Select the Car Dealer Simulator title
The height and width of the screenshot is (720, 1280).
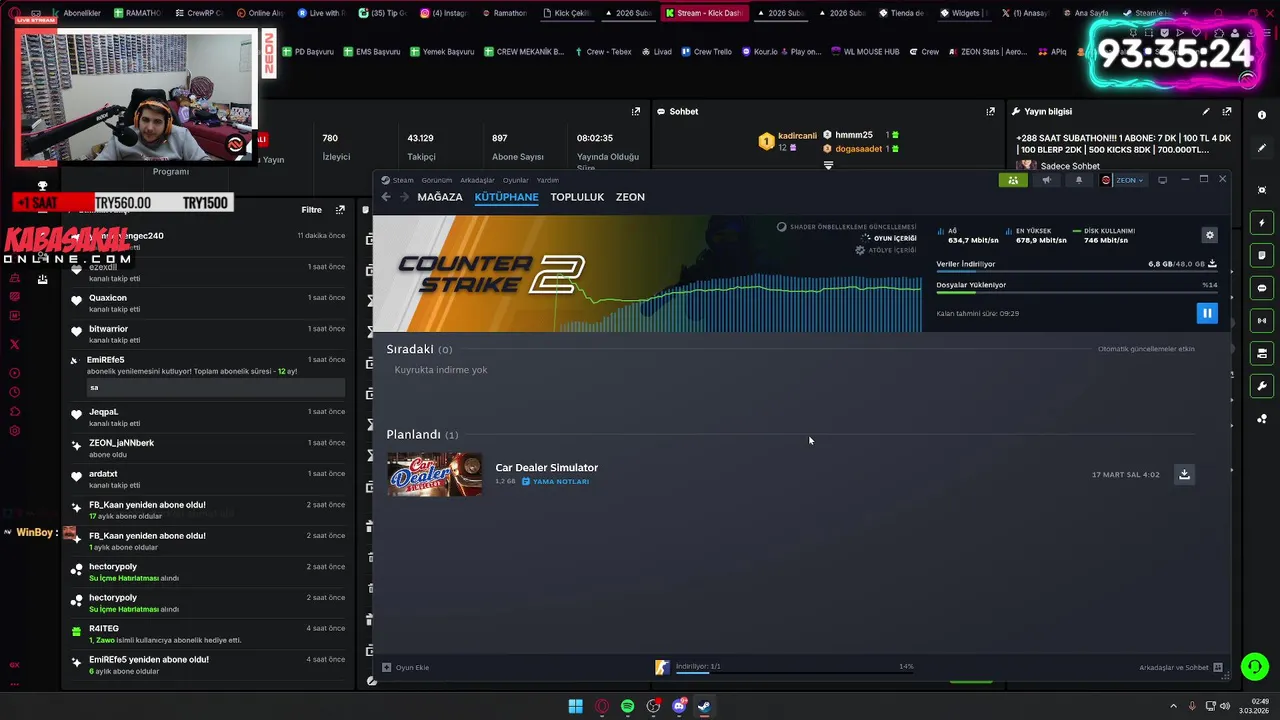[x=546, y=467]
